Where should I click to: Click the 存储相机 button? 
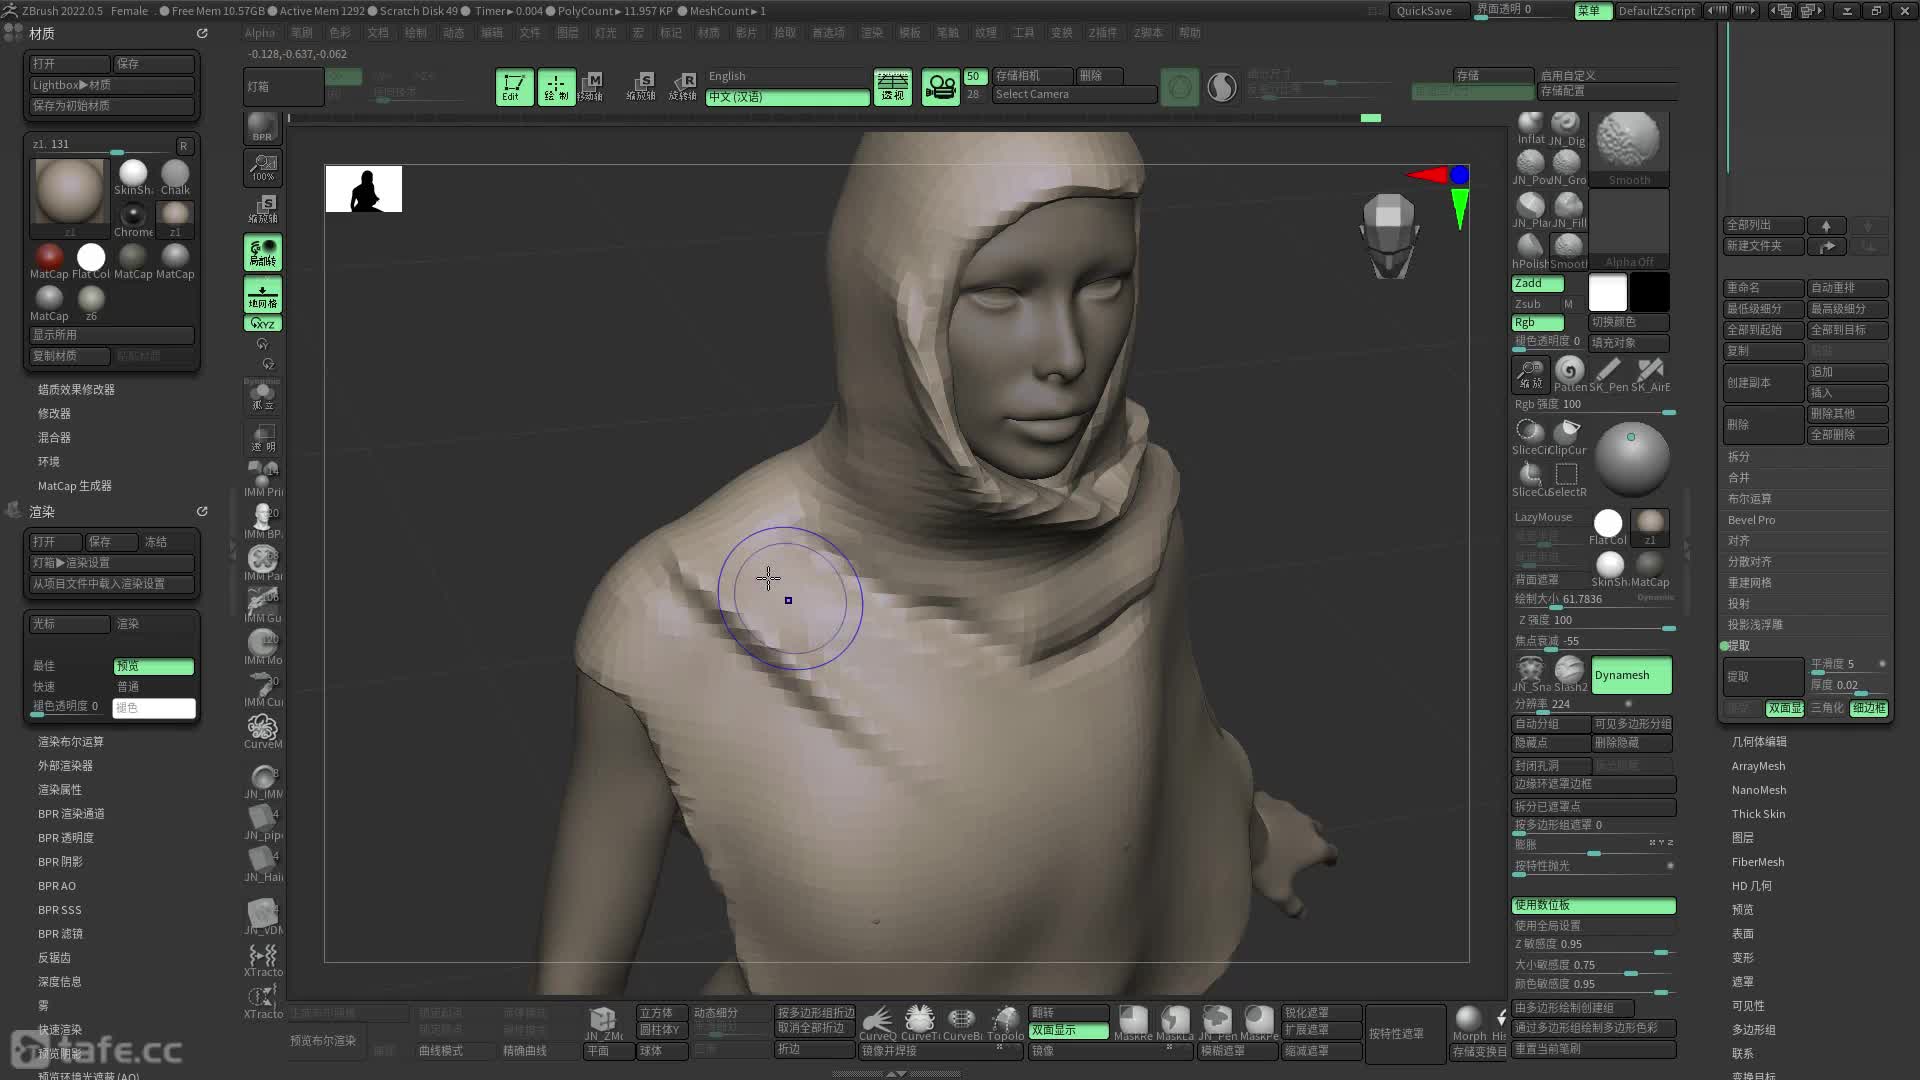(x=1032, y=76)
